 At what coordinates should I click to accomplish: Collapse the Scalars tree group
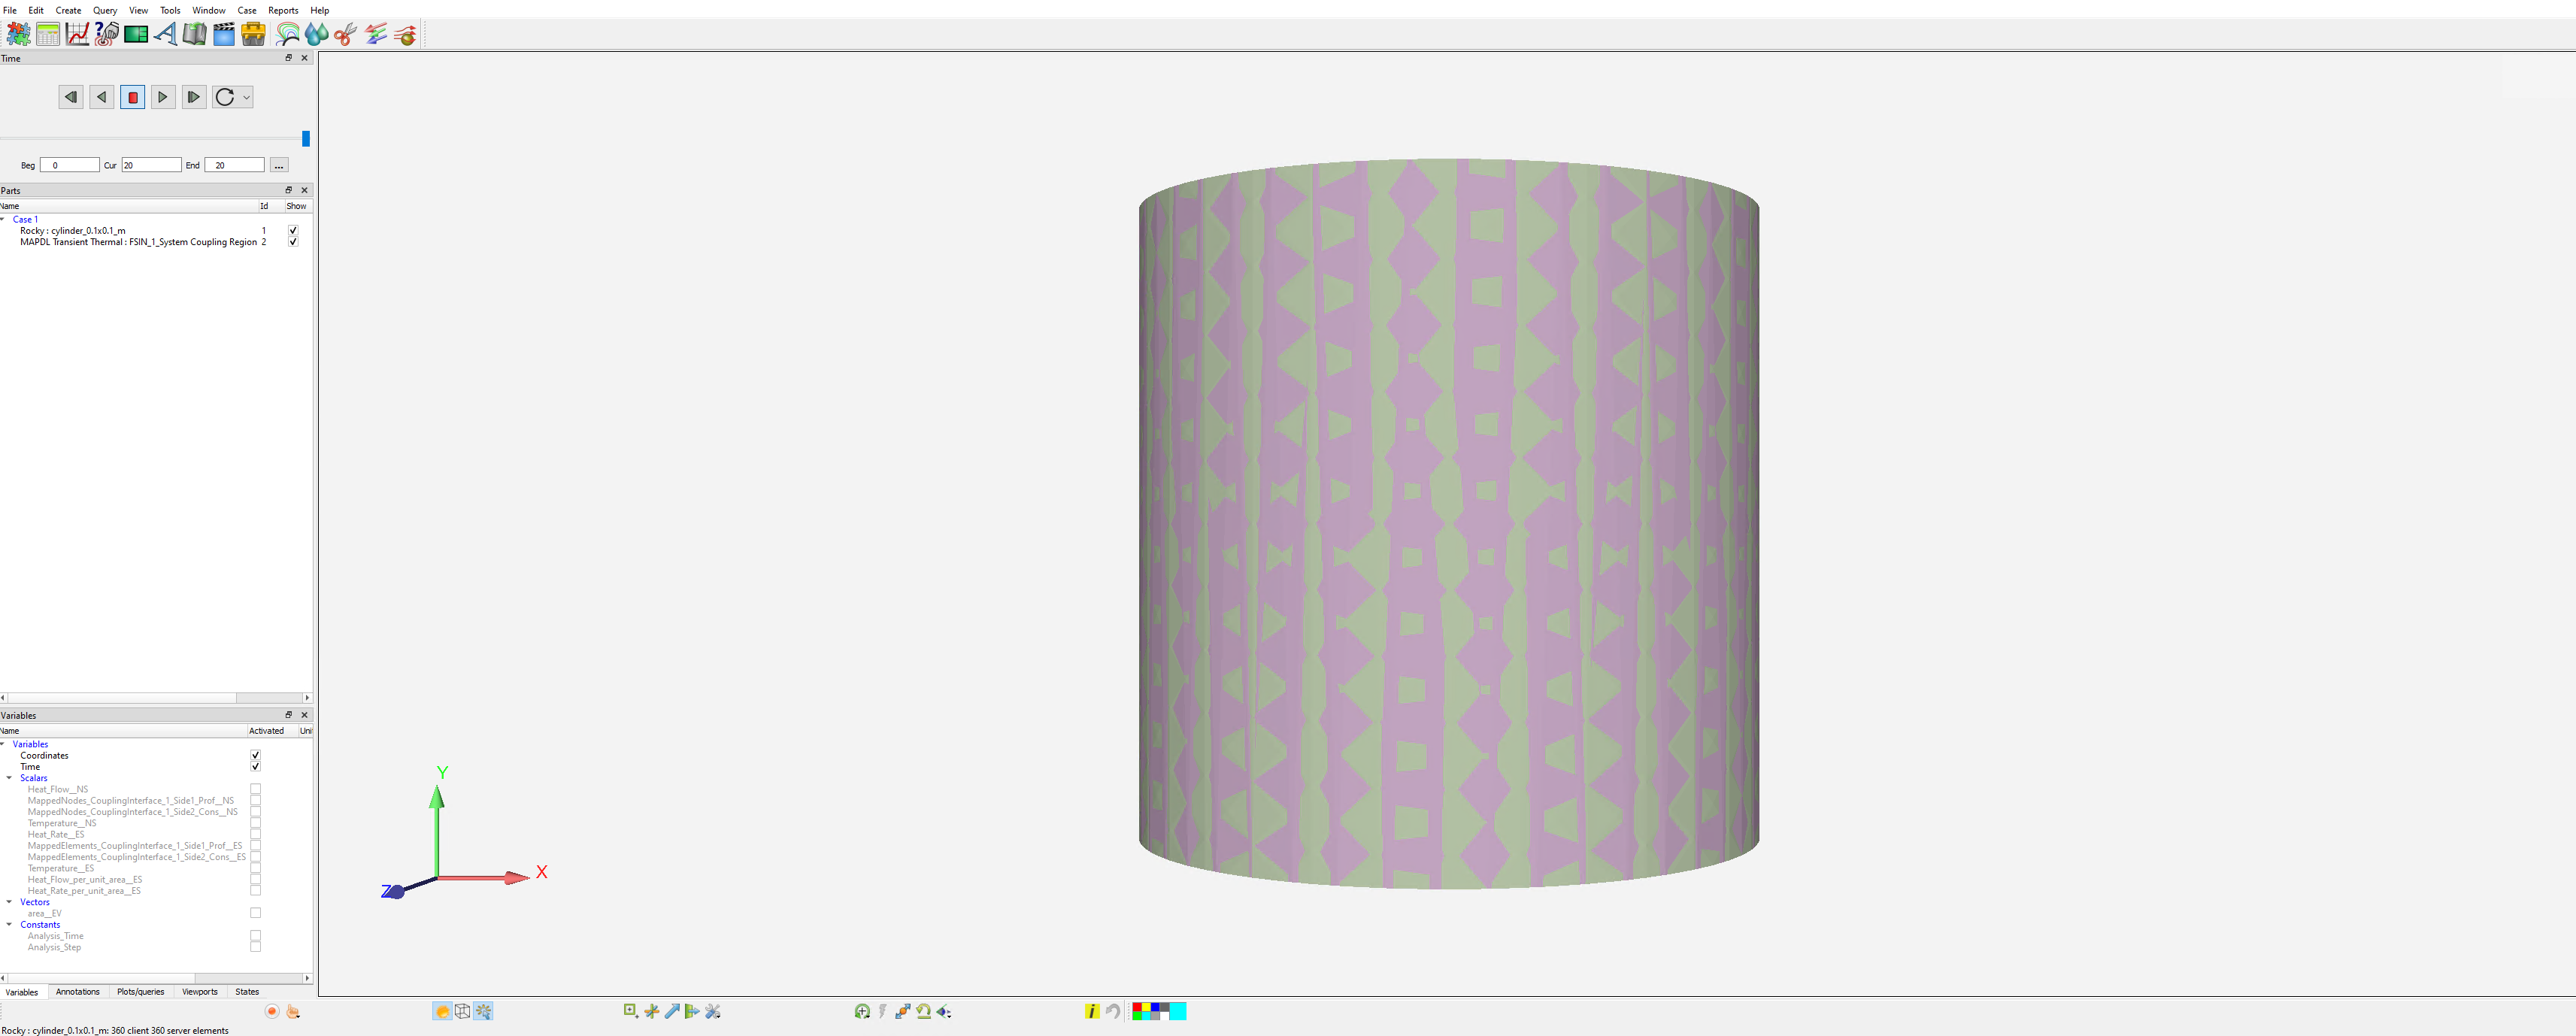10,778
